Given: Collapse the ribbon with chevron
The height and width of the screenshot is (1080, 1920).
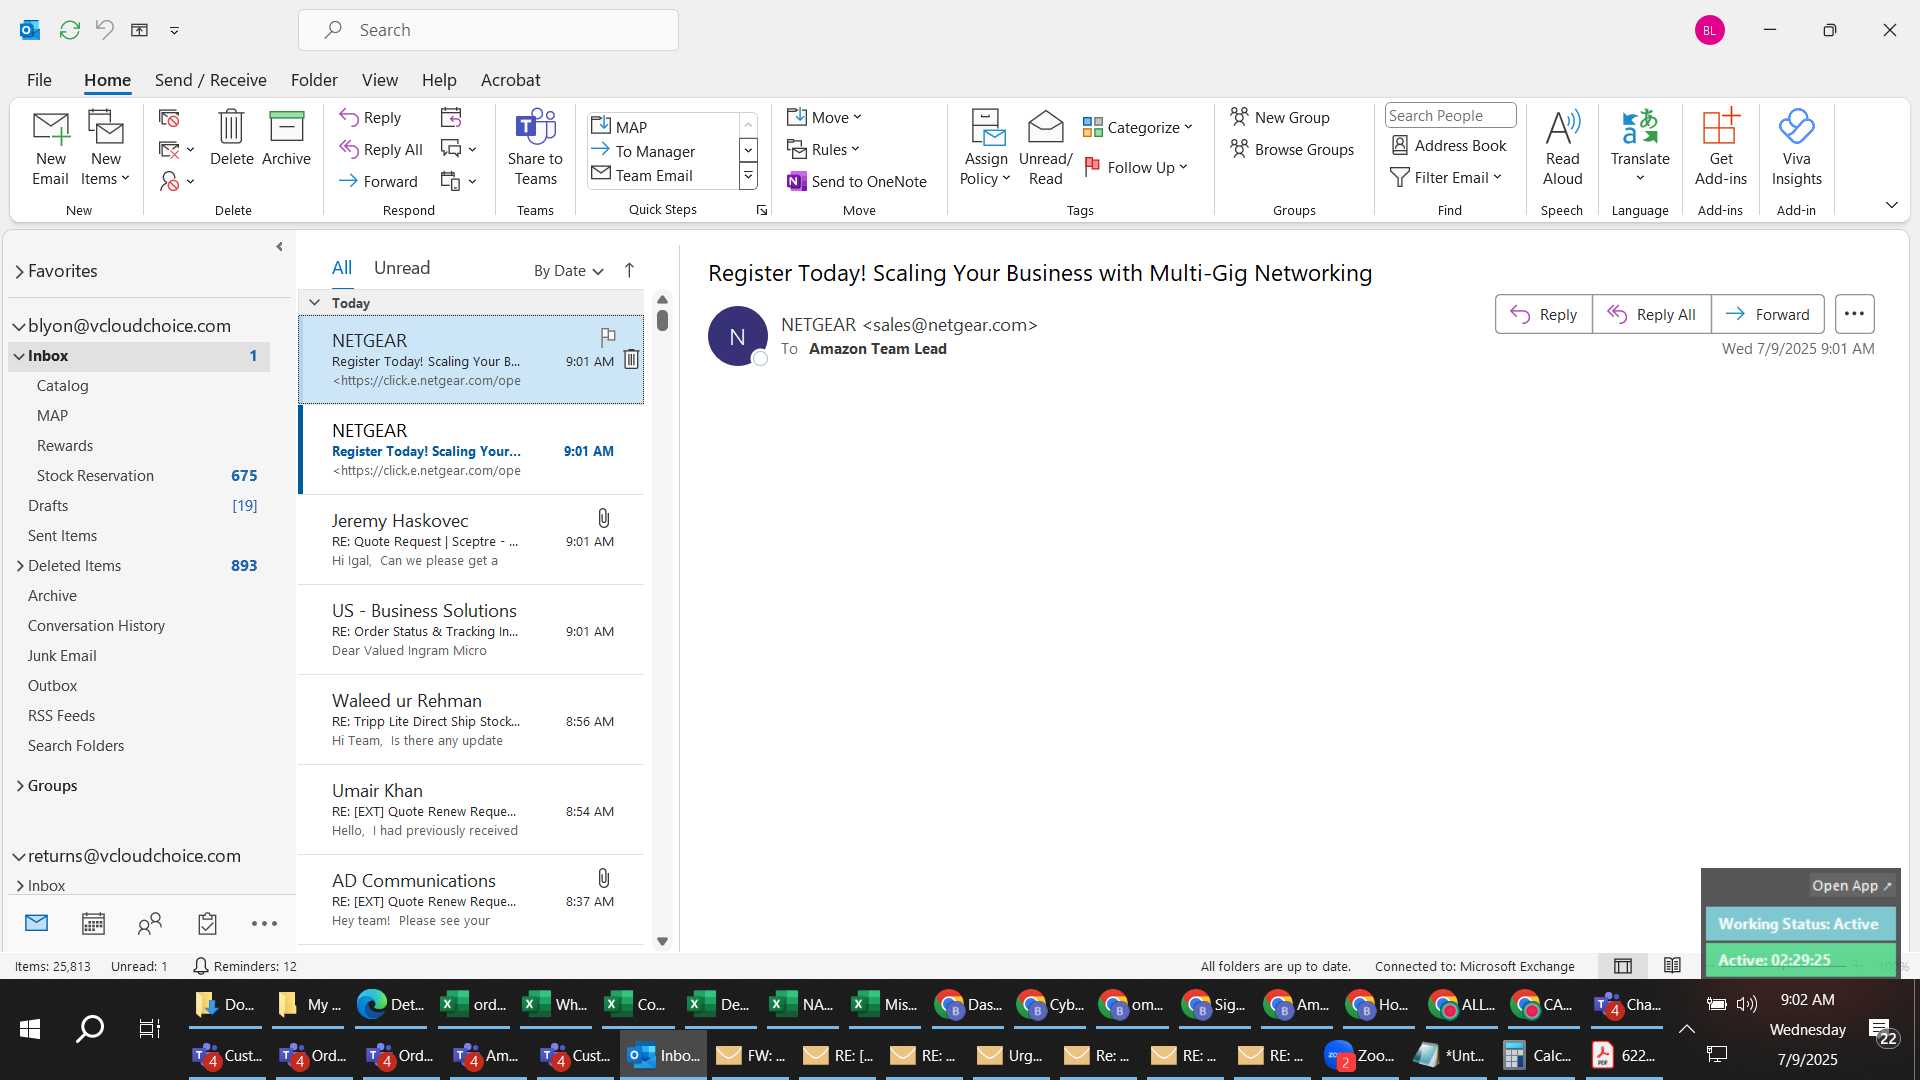Looking at the screenshot, I should point(1891,205).
